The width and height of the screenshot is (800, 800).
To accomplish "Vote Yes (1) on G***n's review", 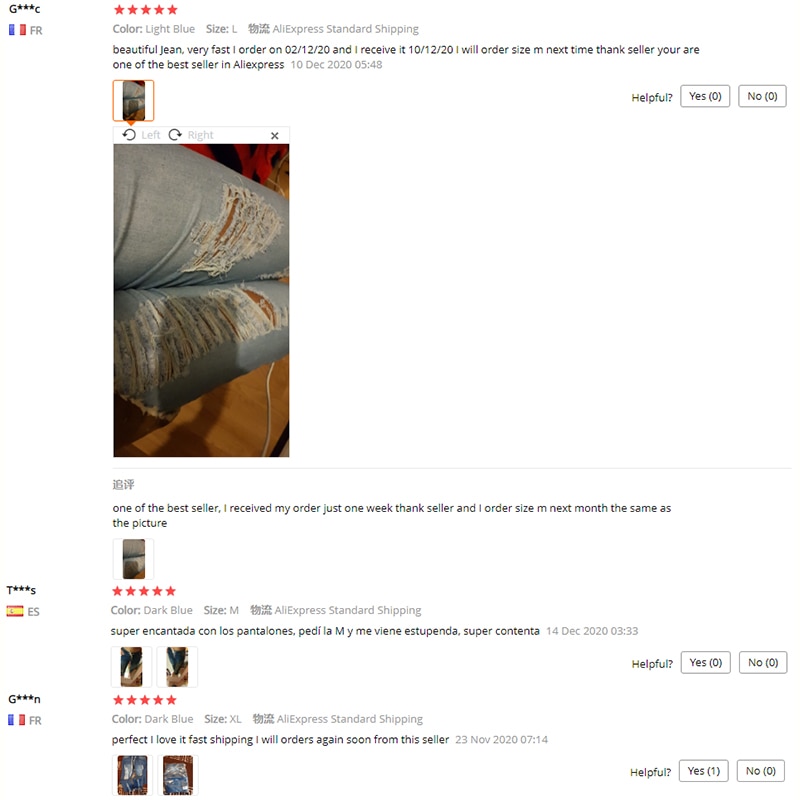I will point(704,771).
